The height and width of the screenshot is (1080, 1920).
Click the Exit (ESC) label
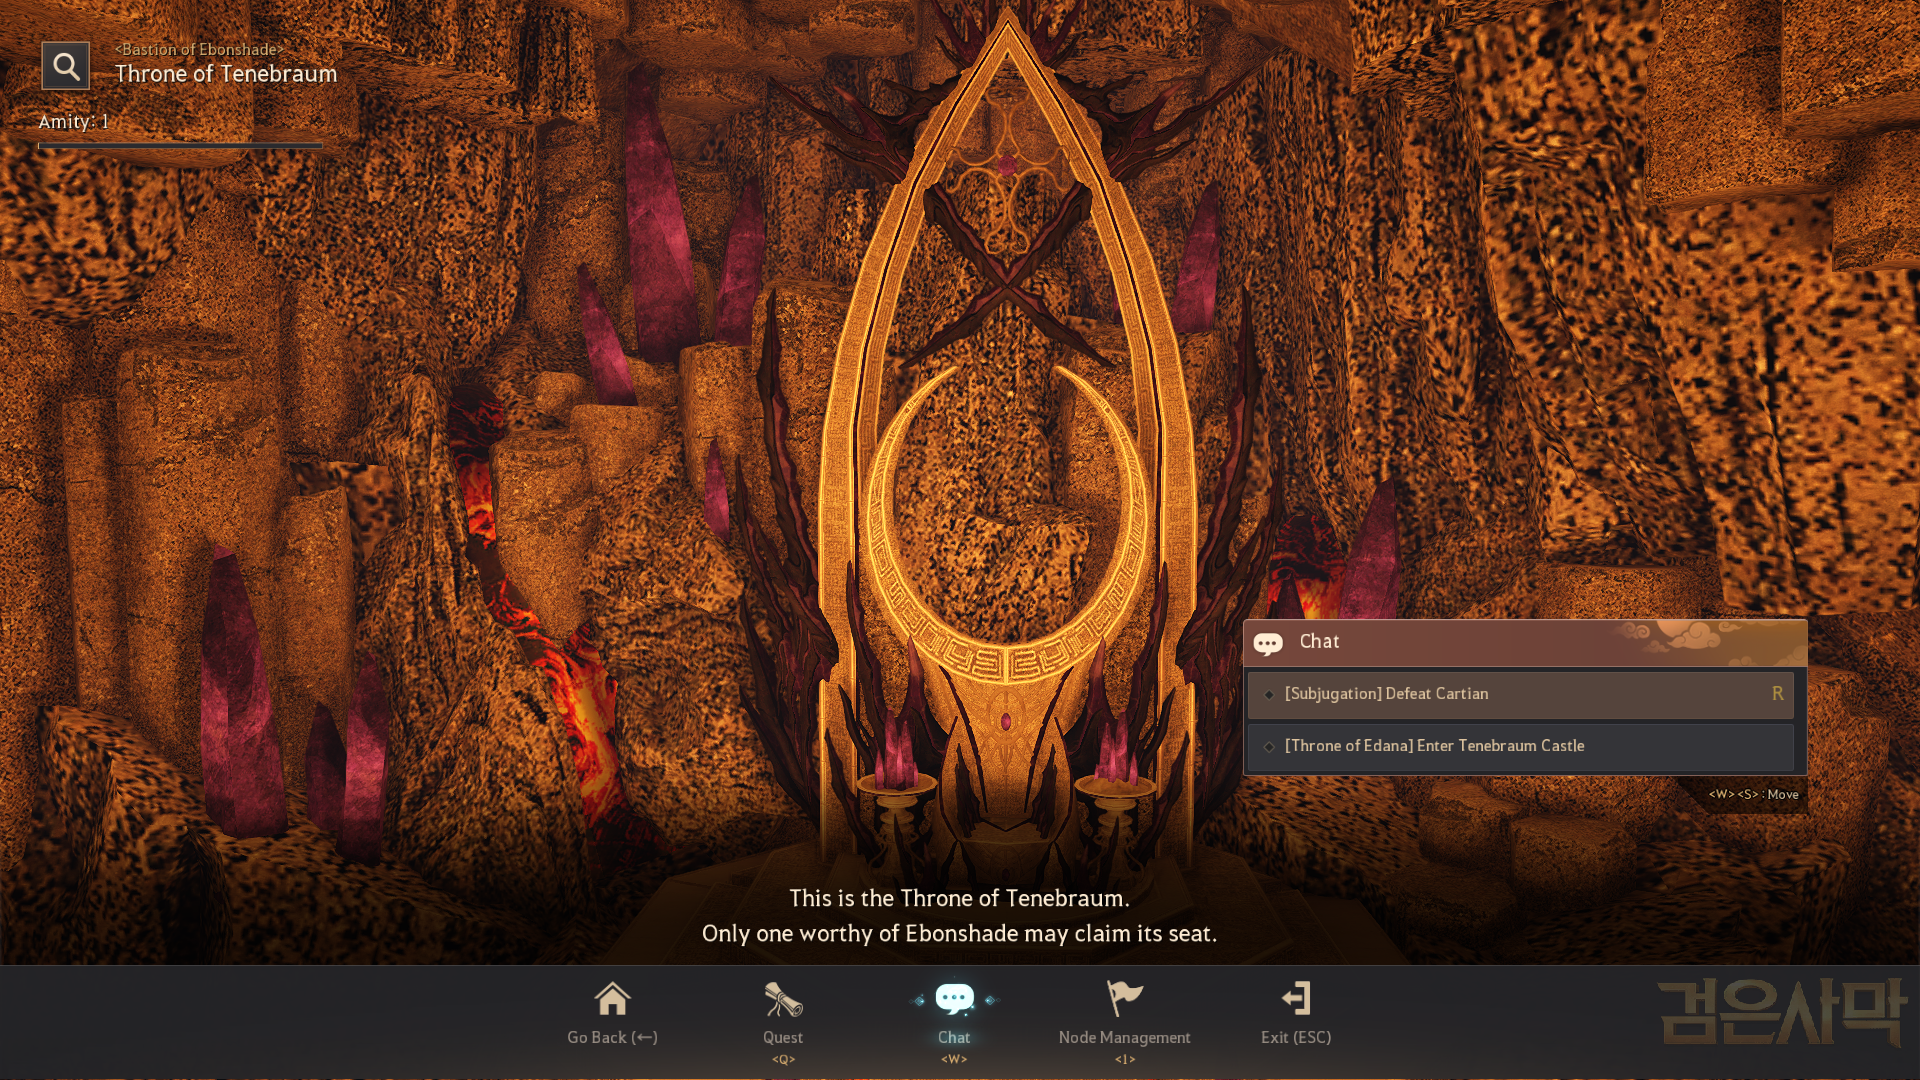coord(1296,1037)
